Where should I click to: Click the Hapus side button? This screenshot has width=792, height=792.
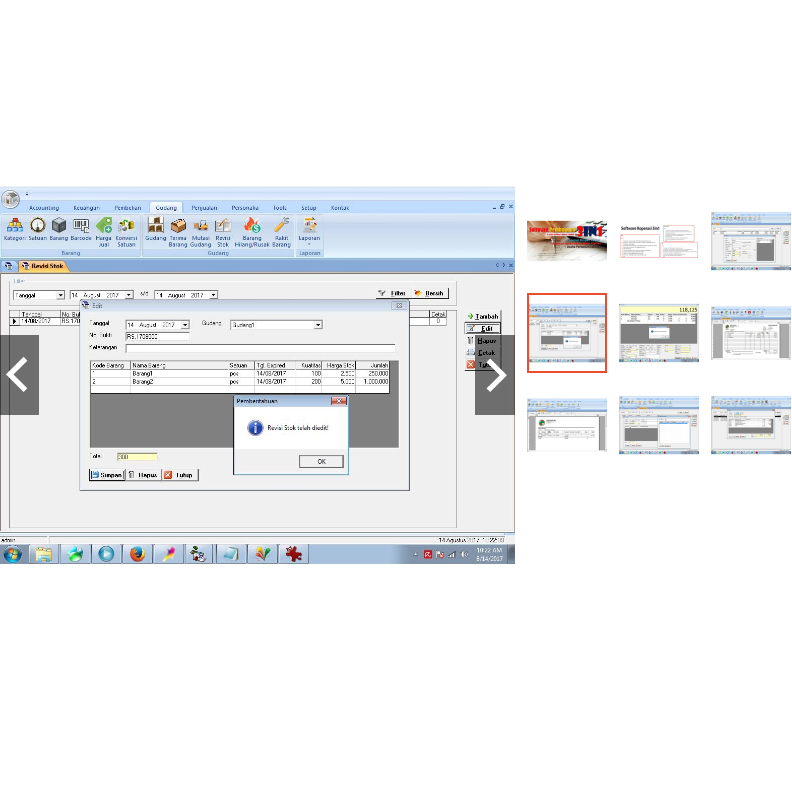click(x=483, y=340)
